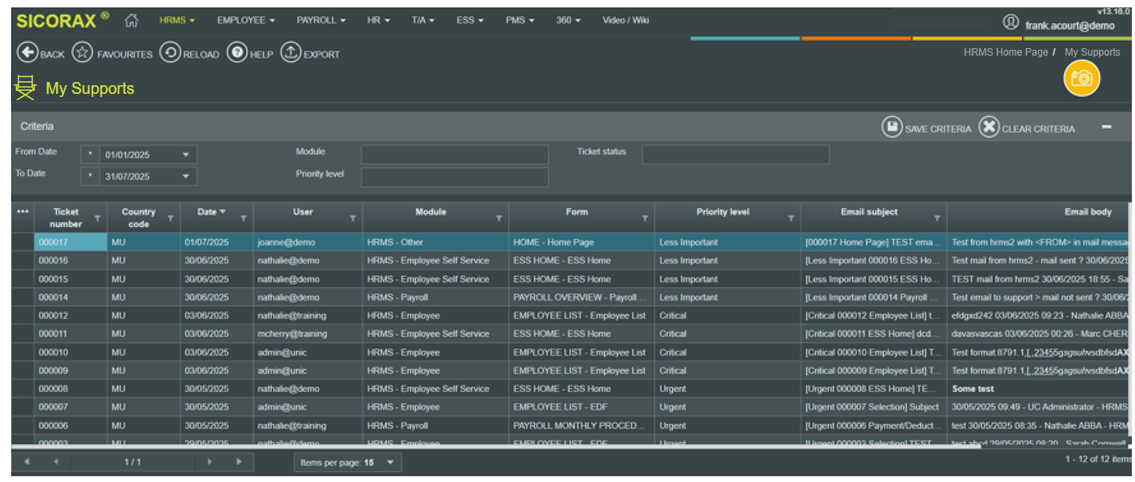Screen dimensions: 1135x482
Task: Open the ESS menu
Action: pyautogui.click(x=469, y=20)
